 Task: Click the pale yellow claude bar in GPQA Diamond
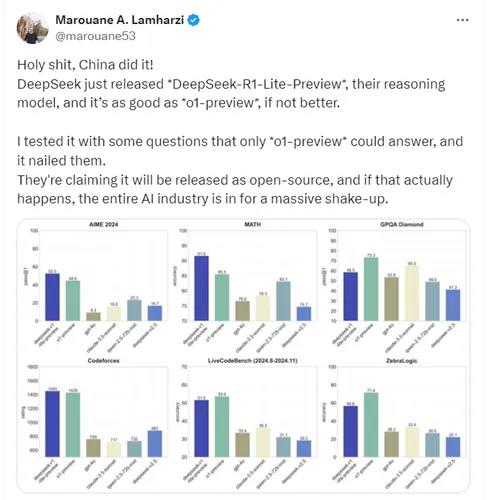412,293
